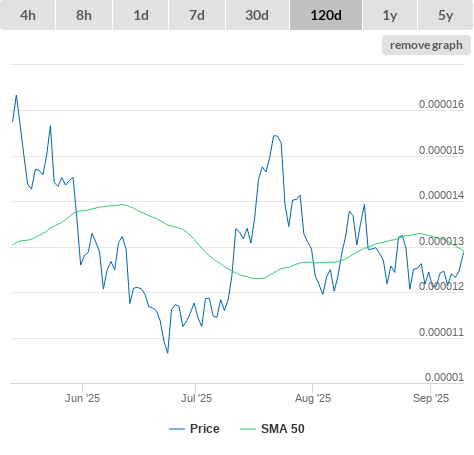Click the blue Price legend line marker
This screenshot has width=474, height=455.
177,429
